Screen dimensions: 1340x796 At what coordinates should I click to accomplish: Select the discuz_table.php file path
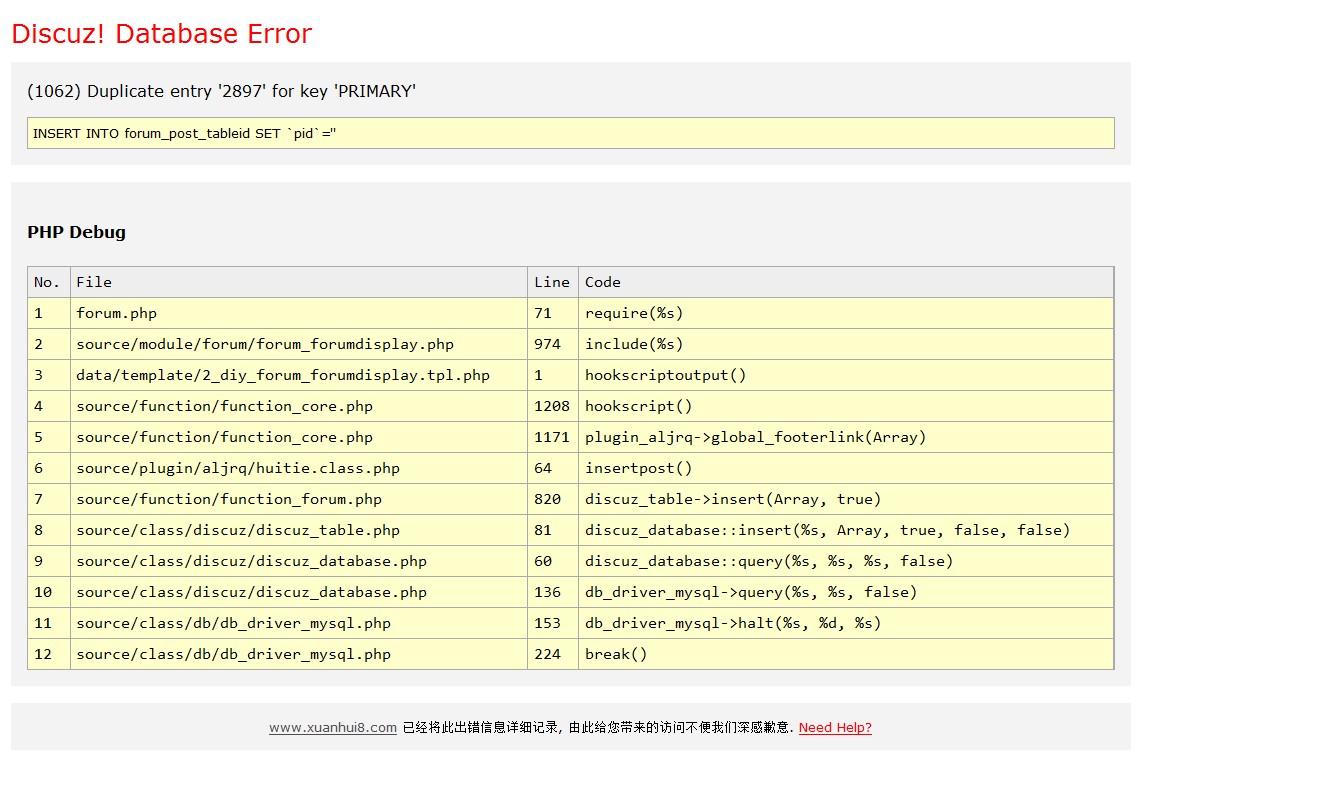(x=238, y=530)
